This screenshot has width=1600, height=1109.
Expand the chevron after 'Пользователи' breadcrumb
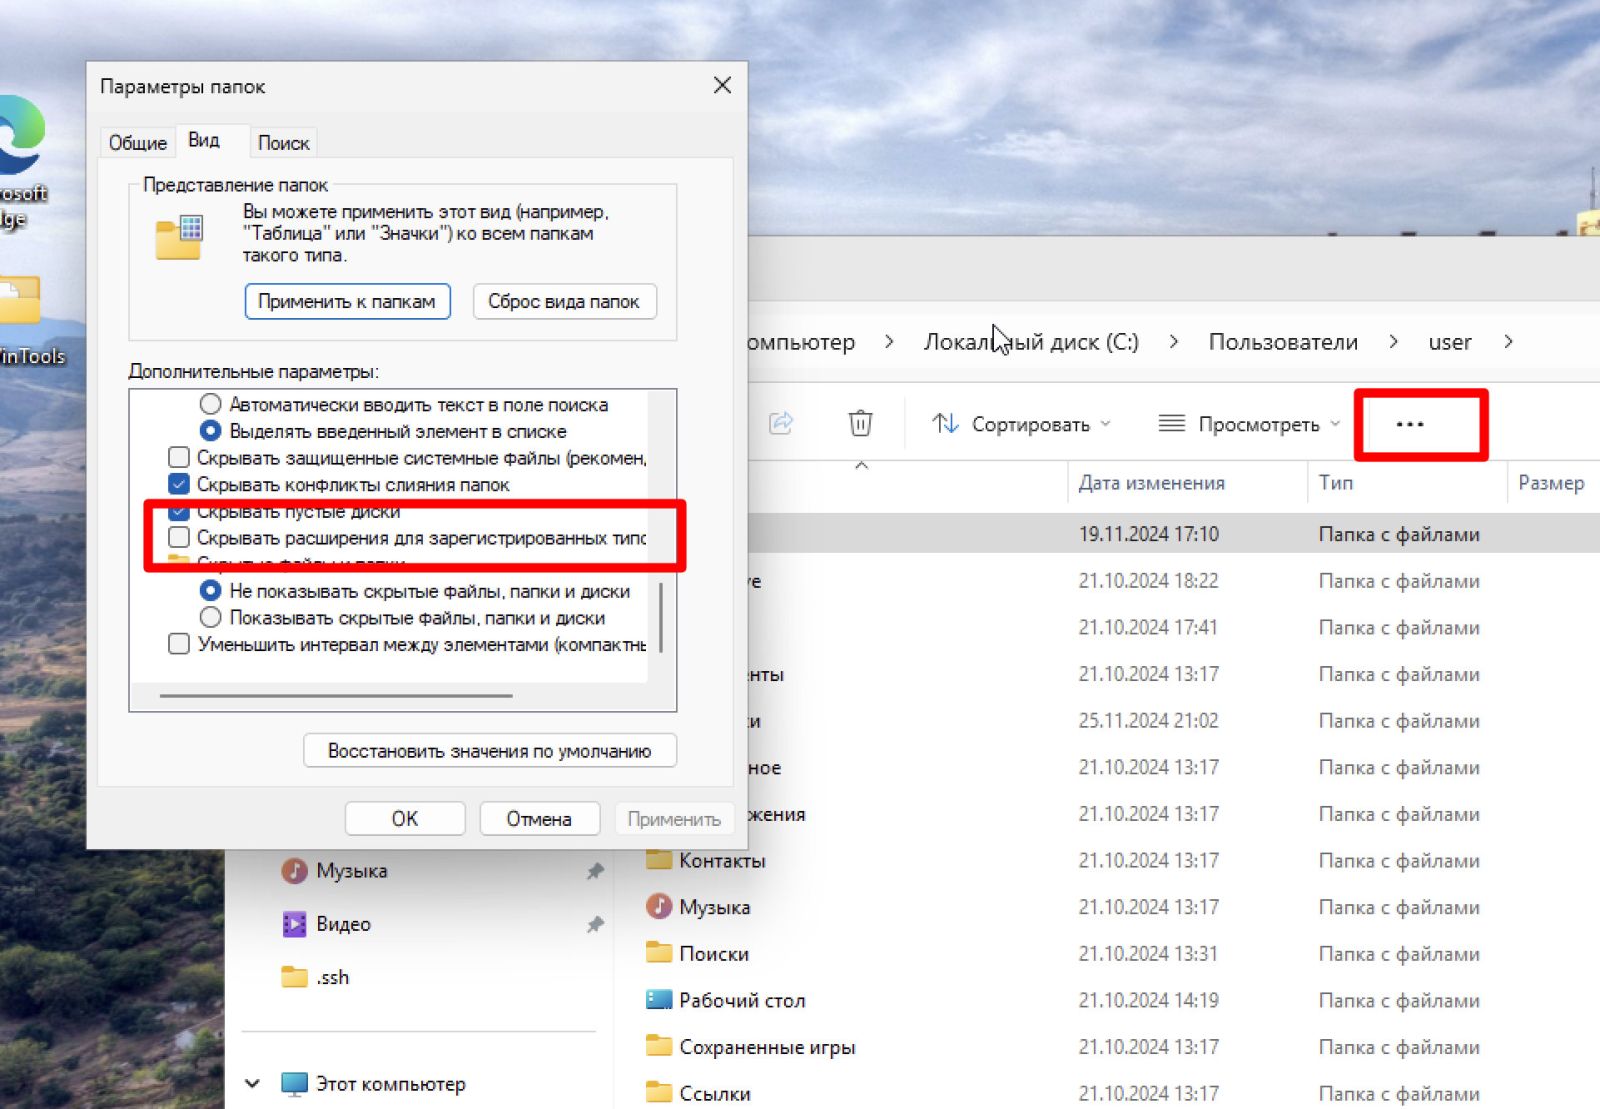1393,342
